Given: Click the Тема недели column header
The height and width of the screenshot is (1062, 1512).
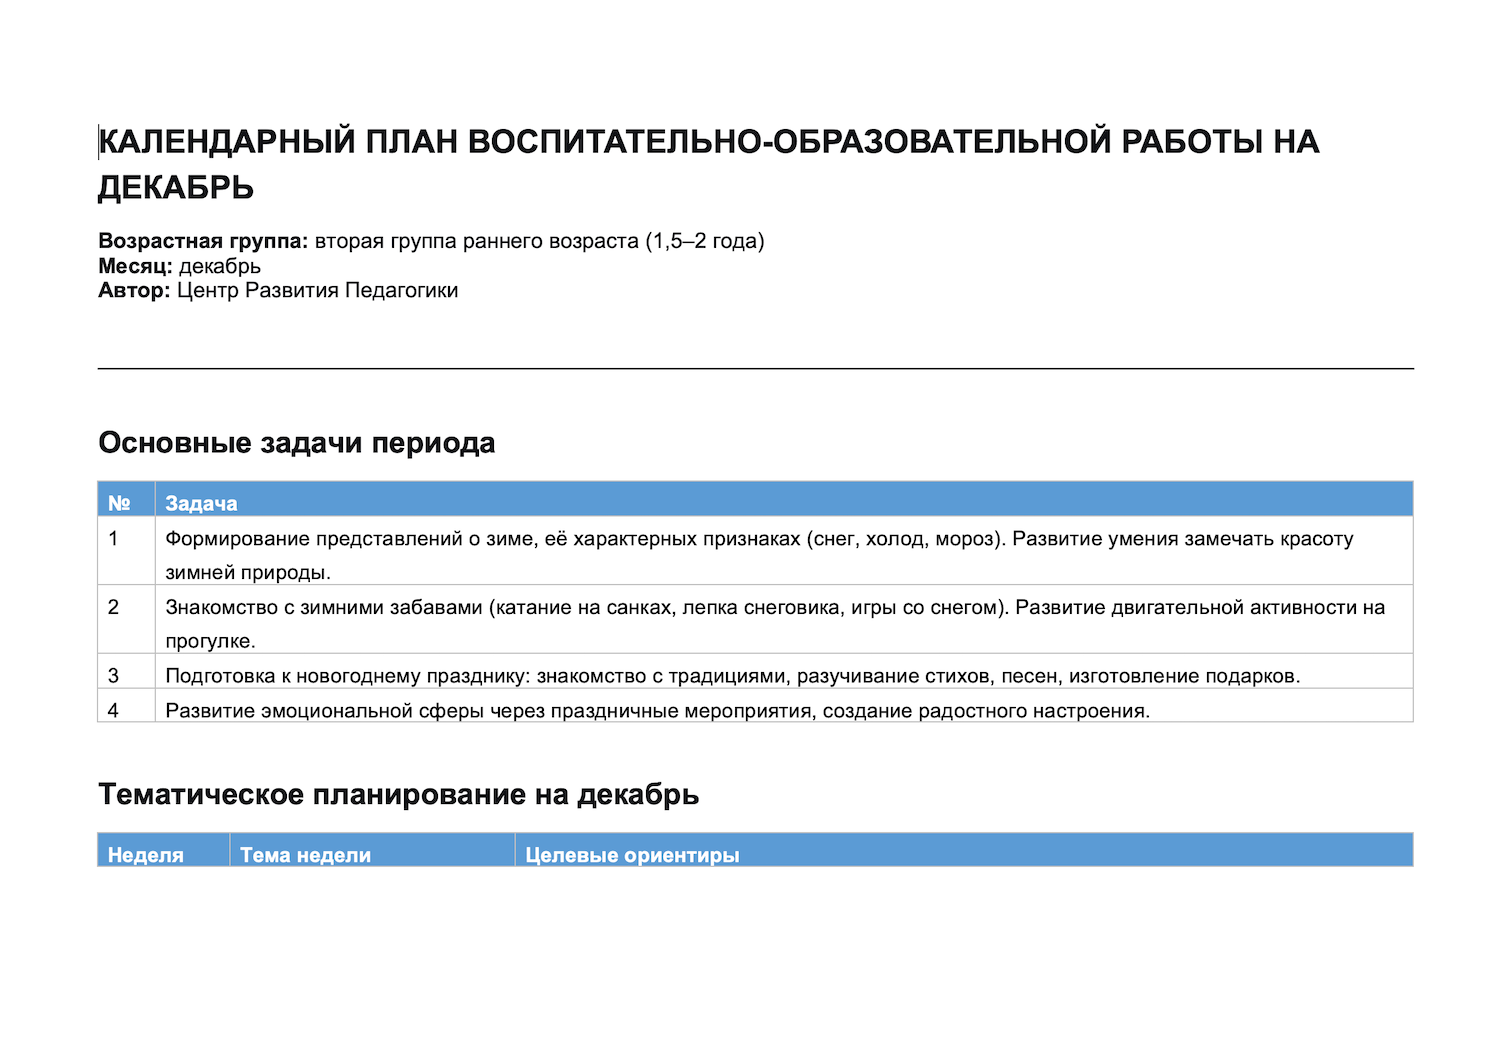Looking at the screenshot, I should 373,850.
